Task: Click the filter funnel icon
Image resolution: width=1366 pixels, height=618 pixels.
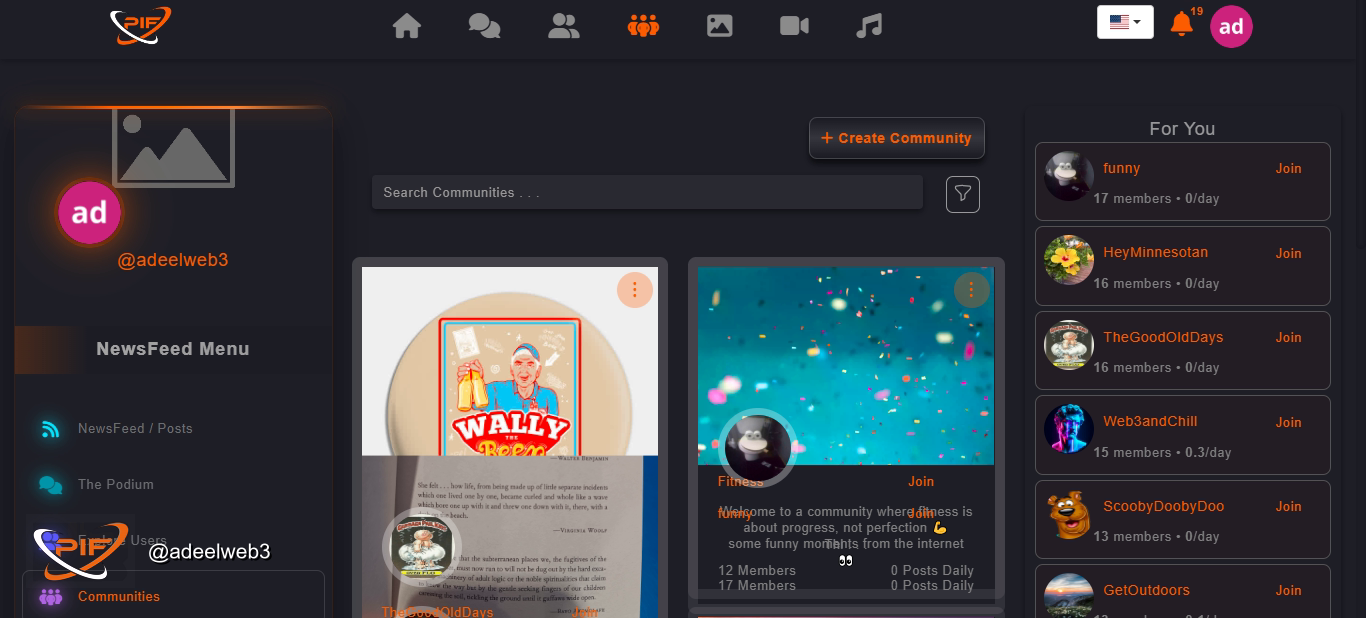Action: [x=963, y=194]
